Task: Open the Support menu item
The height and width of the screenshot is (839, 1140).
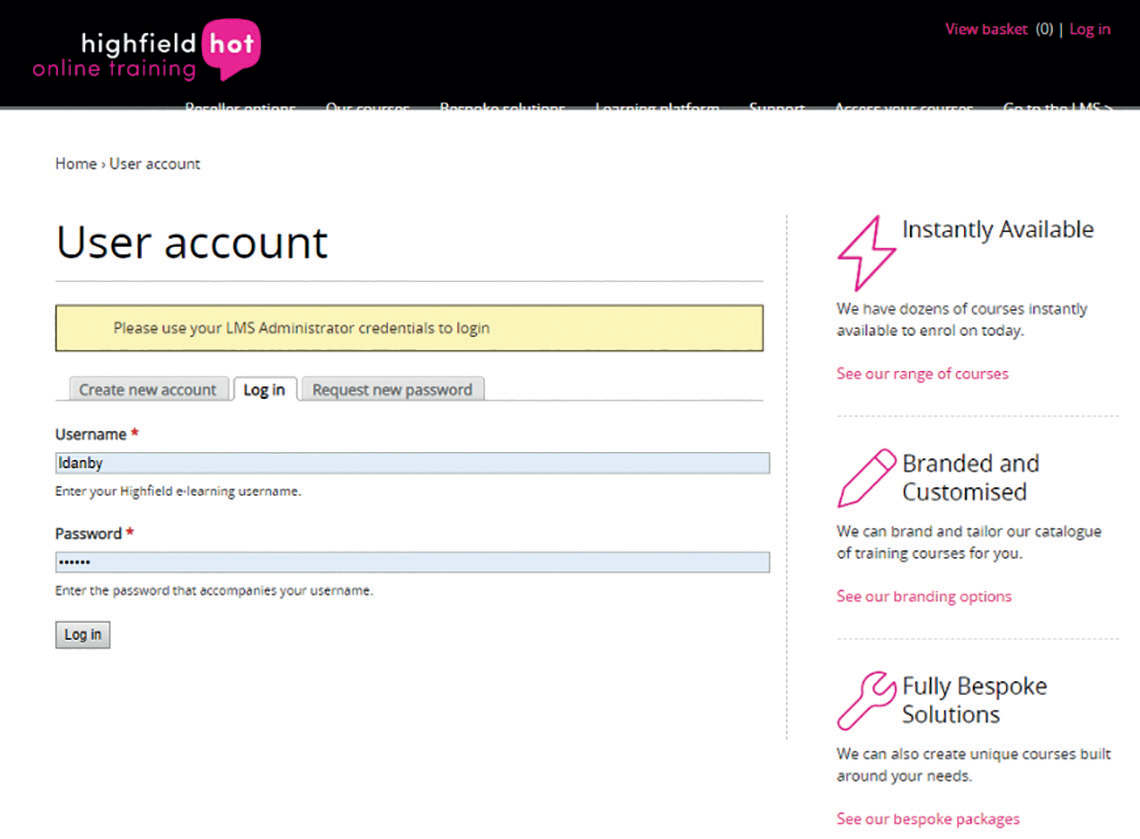Action: click(x=776, y=107)
